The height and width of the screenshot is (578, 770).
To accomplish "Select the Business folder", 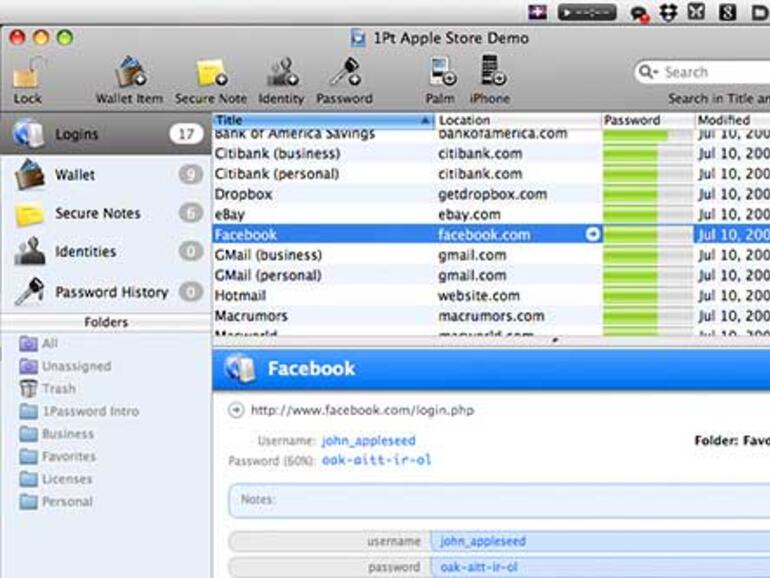I will [x=56, y=434].
